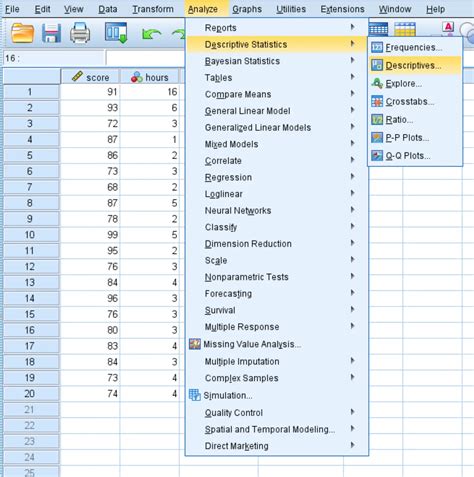Expand the General Linear Model arrow
This screenshot has height=477, width=474.
pos(352,110)
